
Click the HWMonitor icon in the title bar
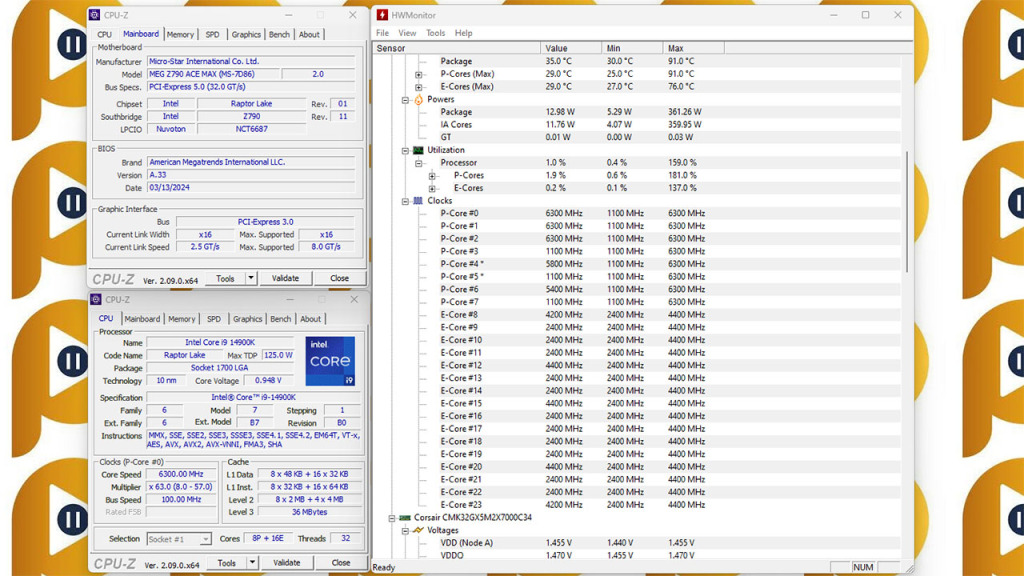tap(383, 15)
